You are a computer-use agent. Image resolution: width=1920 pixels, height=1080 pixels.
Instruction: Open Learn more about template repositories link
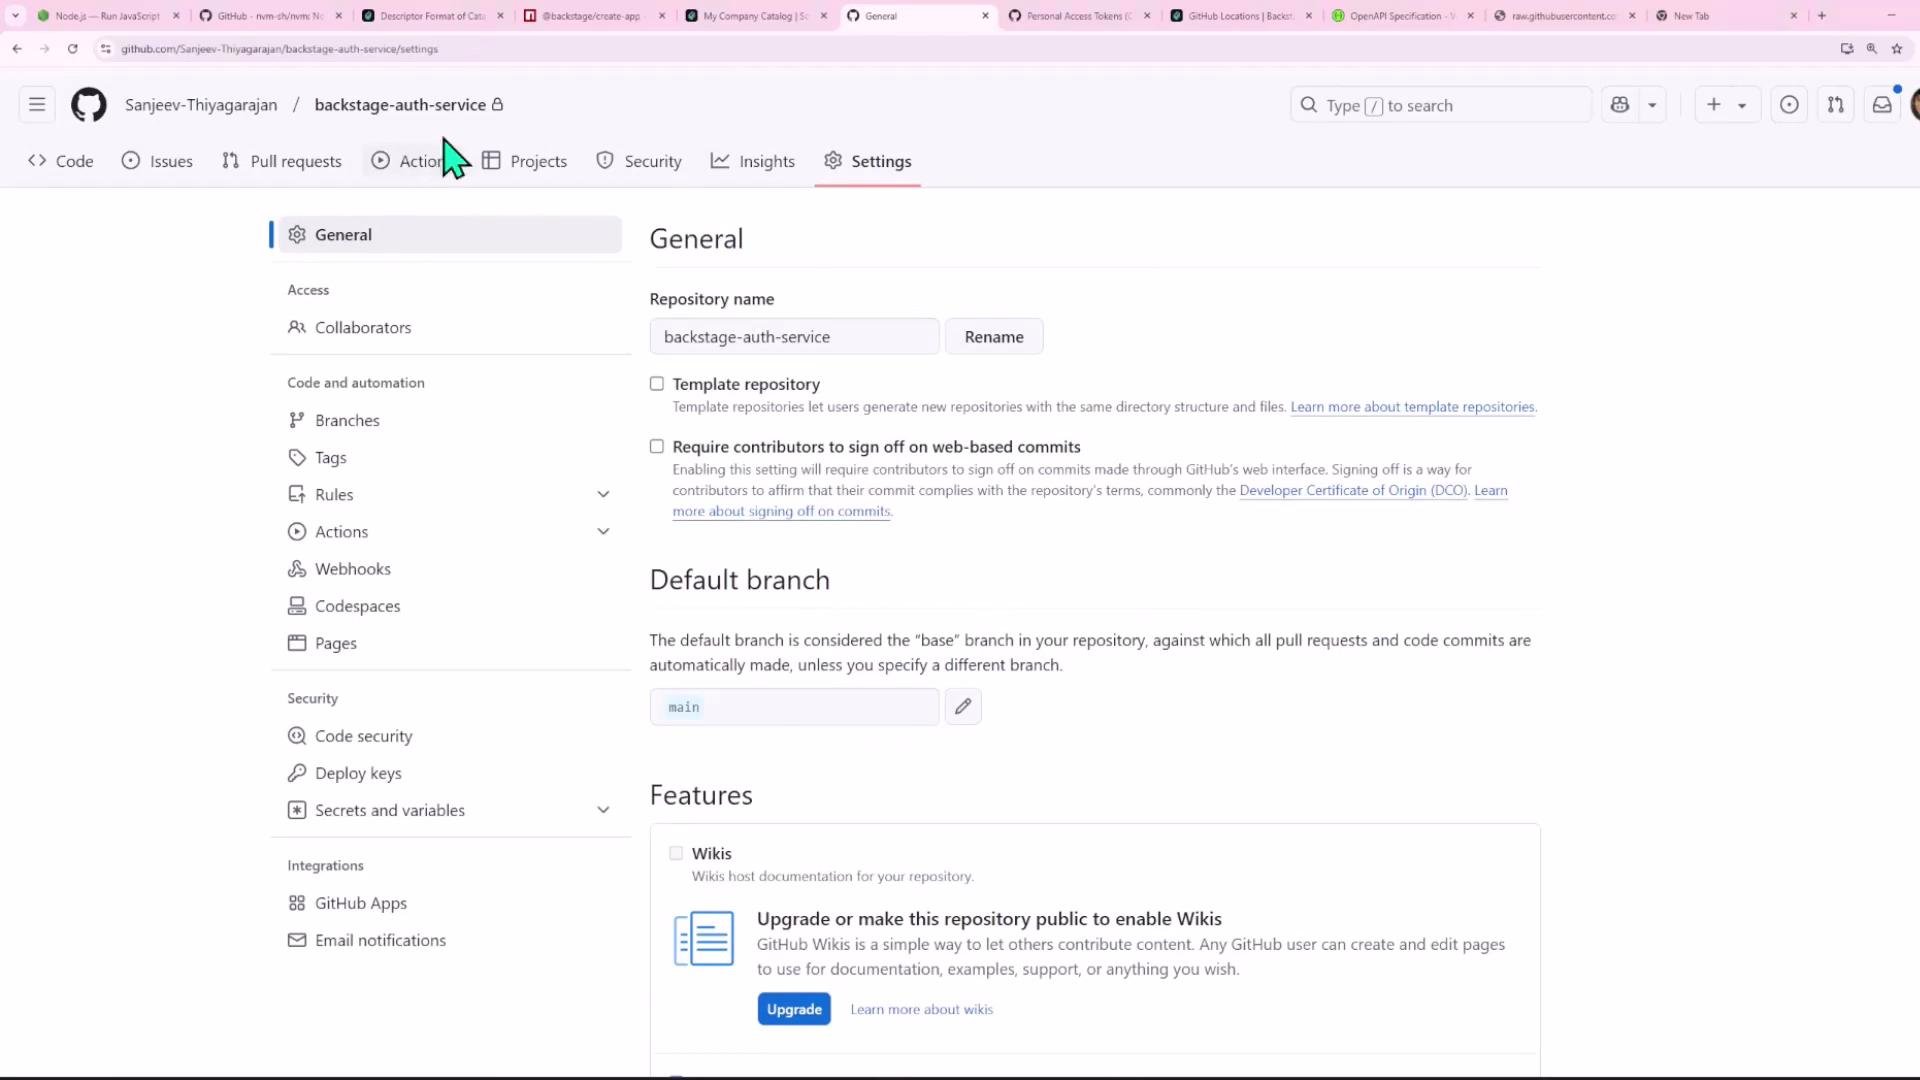[1412, 407]
